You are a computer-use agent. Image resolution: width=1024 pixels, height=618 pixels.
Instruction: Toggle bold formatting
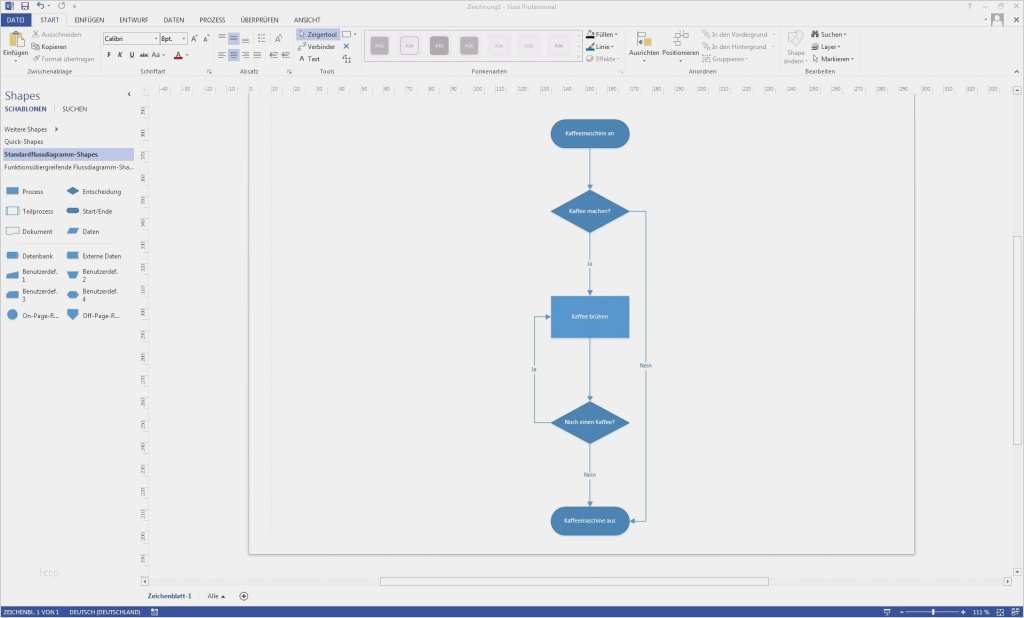tap(108, 55)
